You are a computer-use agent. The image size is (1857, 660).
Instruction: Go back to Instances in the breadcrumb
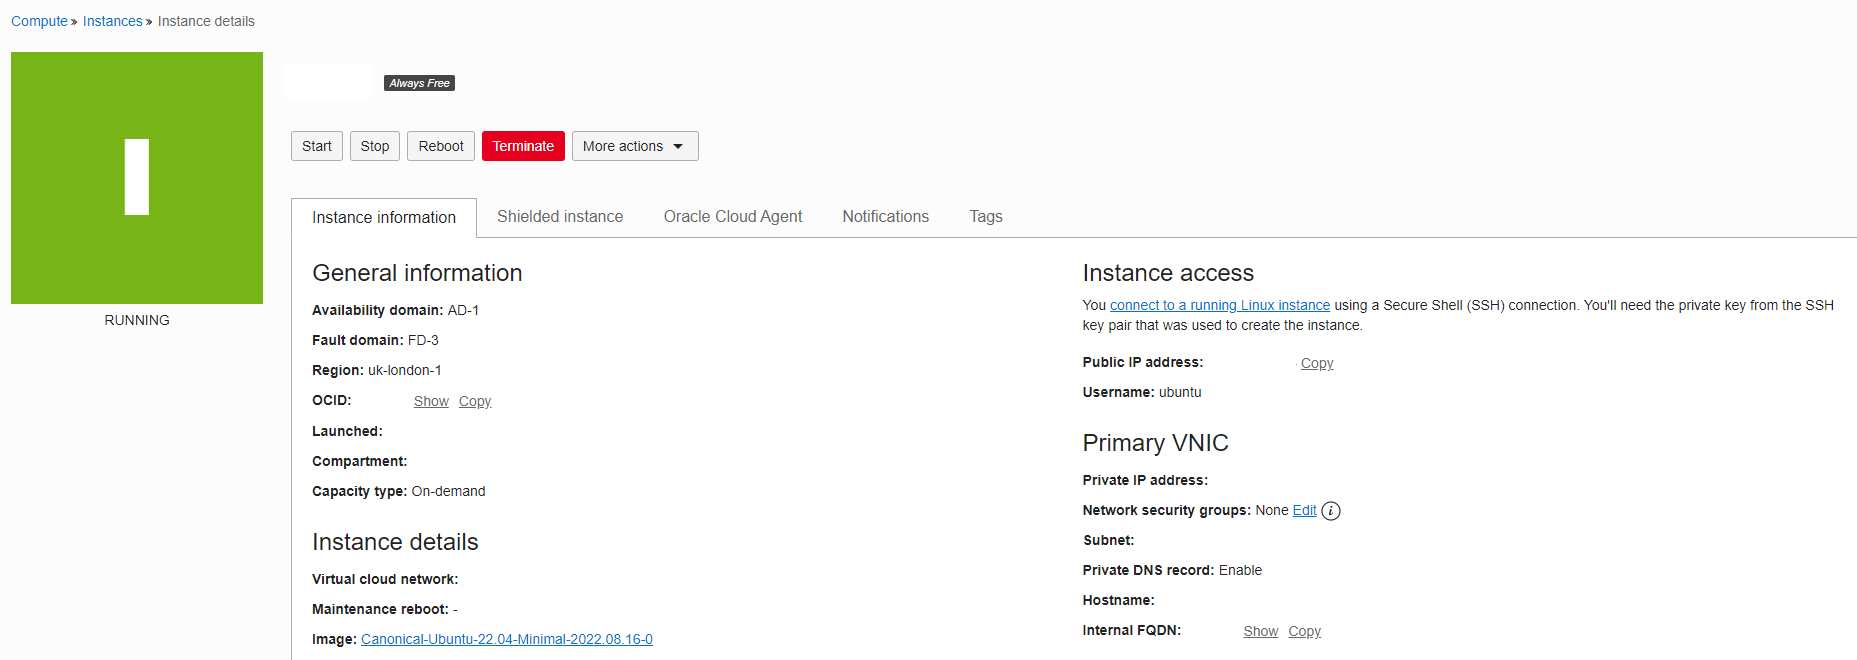click(x=113, y=21)
